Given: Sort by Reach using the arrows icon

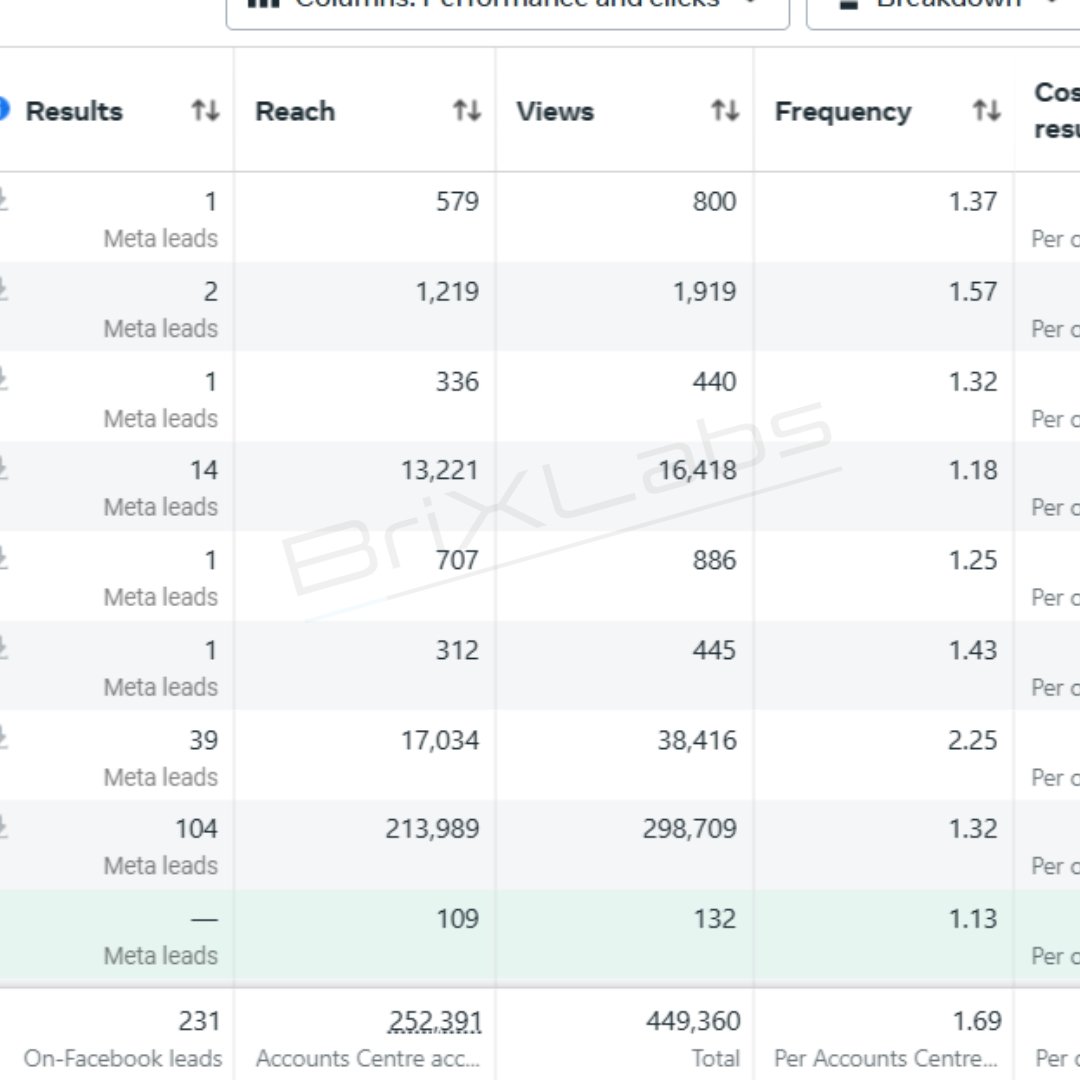Looking at the screenshot, I should click(x=467, y=110).
